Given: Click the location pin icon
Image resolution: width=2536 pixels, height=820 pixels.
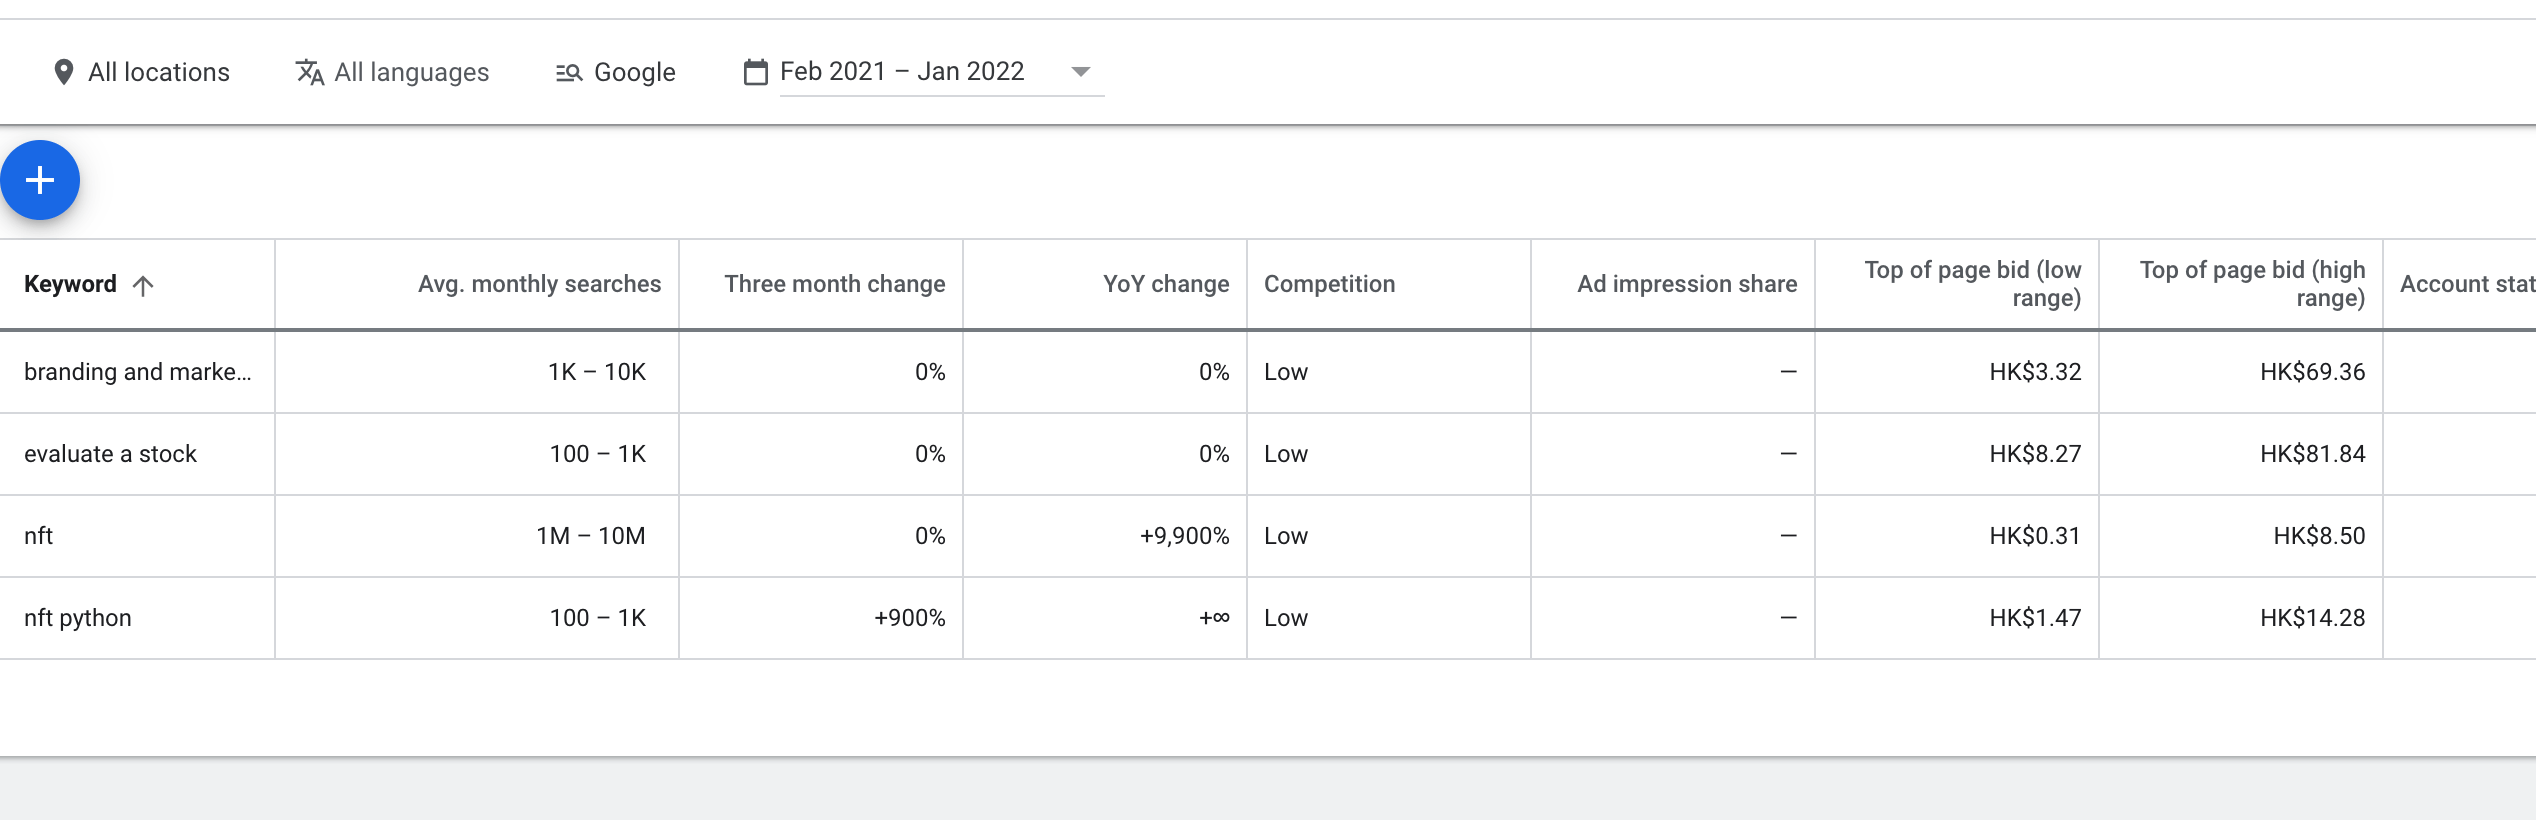Looking at the screenshot, I should 63,72.
